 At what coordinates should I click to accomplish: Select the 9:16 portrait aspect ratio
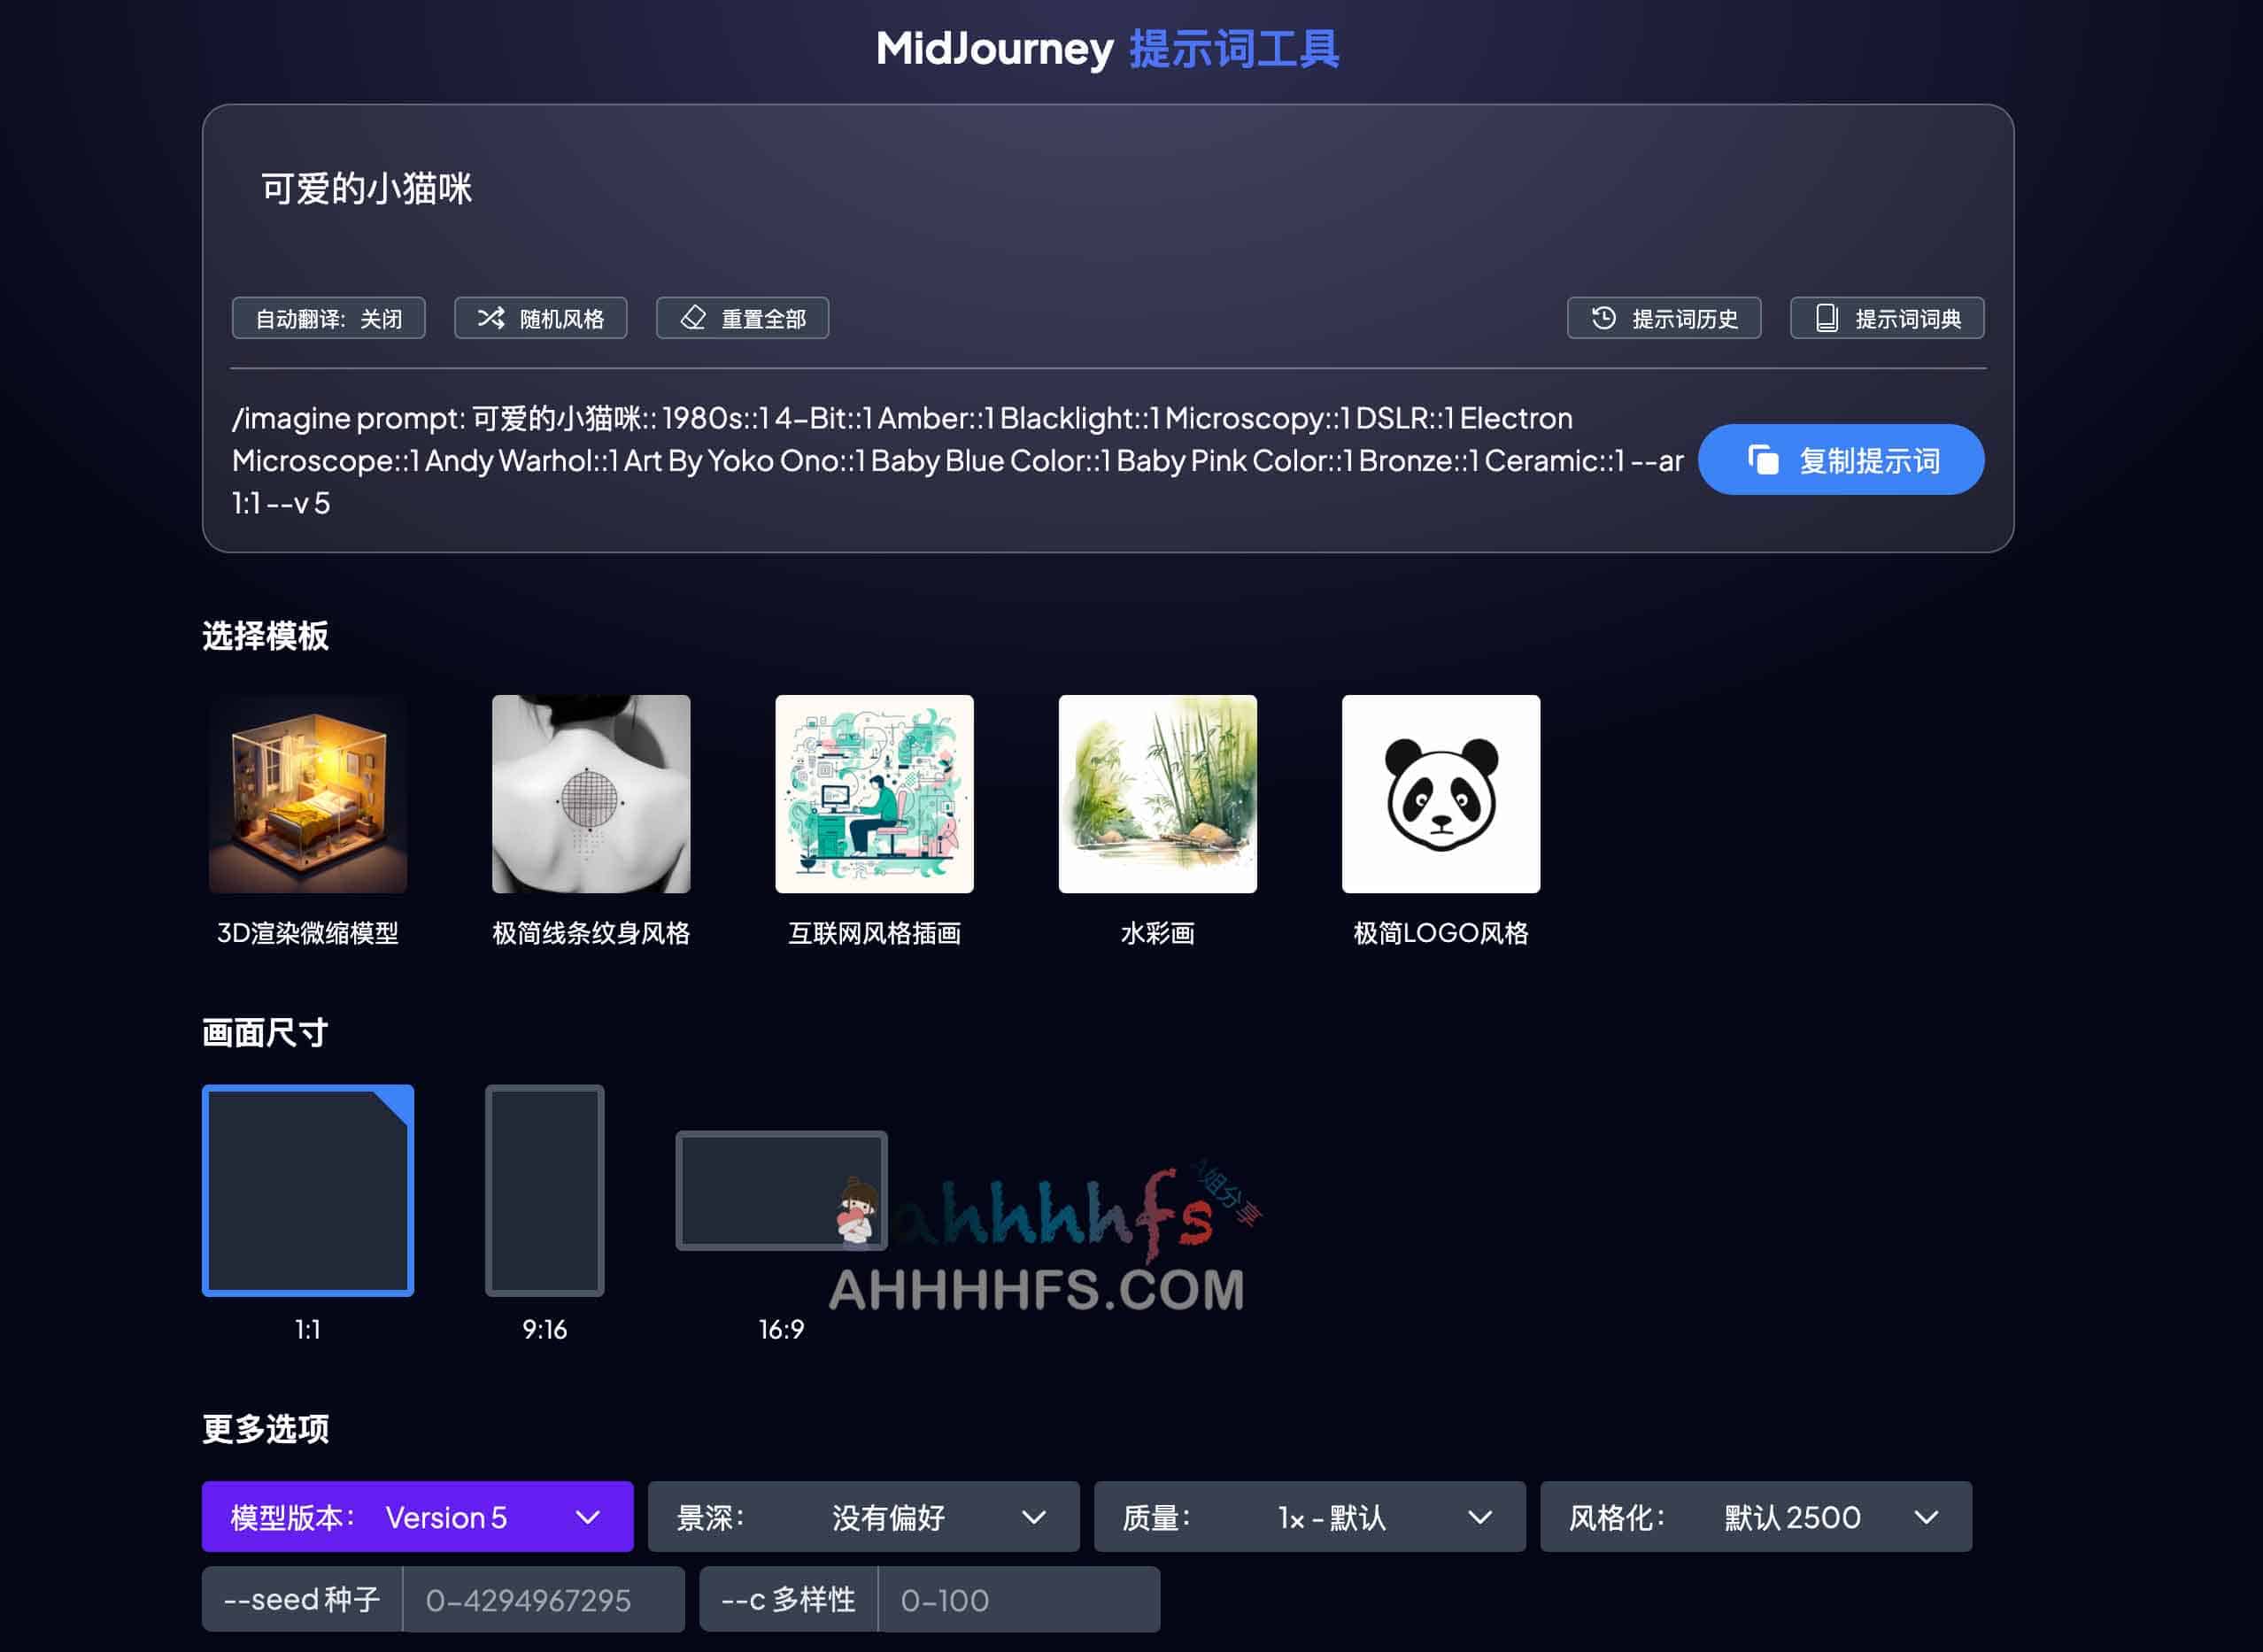(x=544, y=1192)
